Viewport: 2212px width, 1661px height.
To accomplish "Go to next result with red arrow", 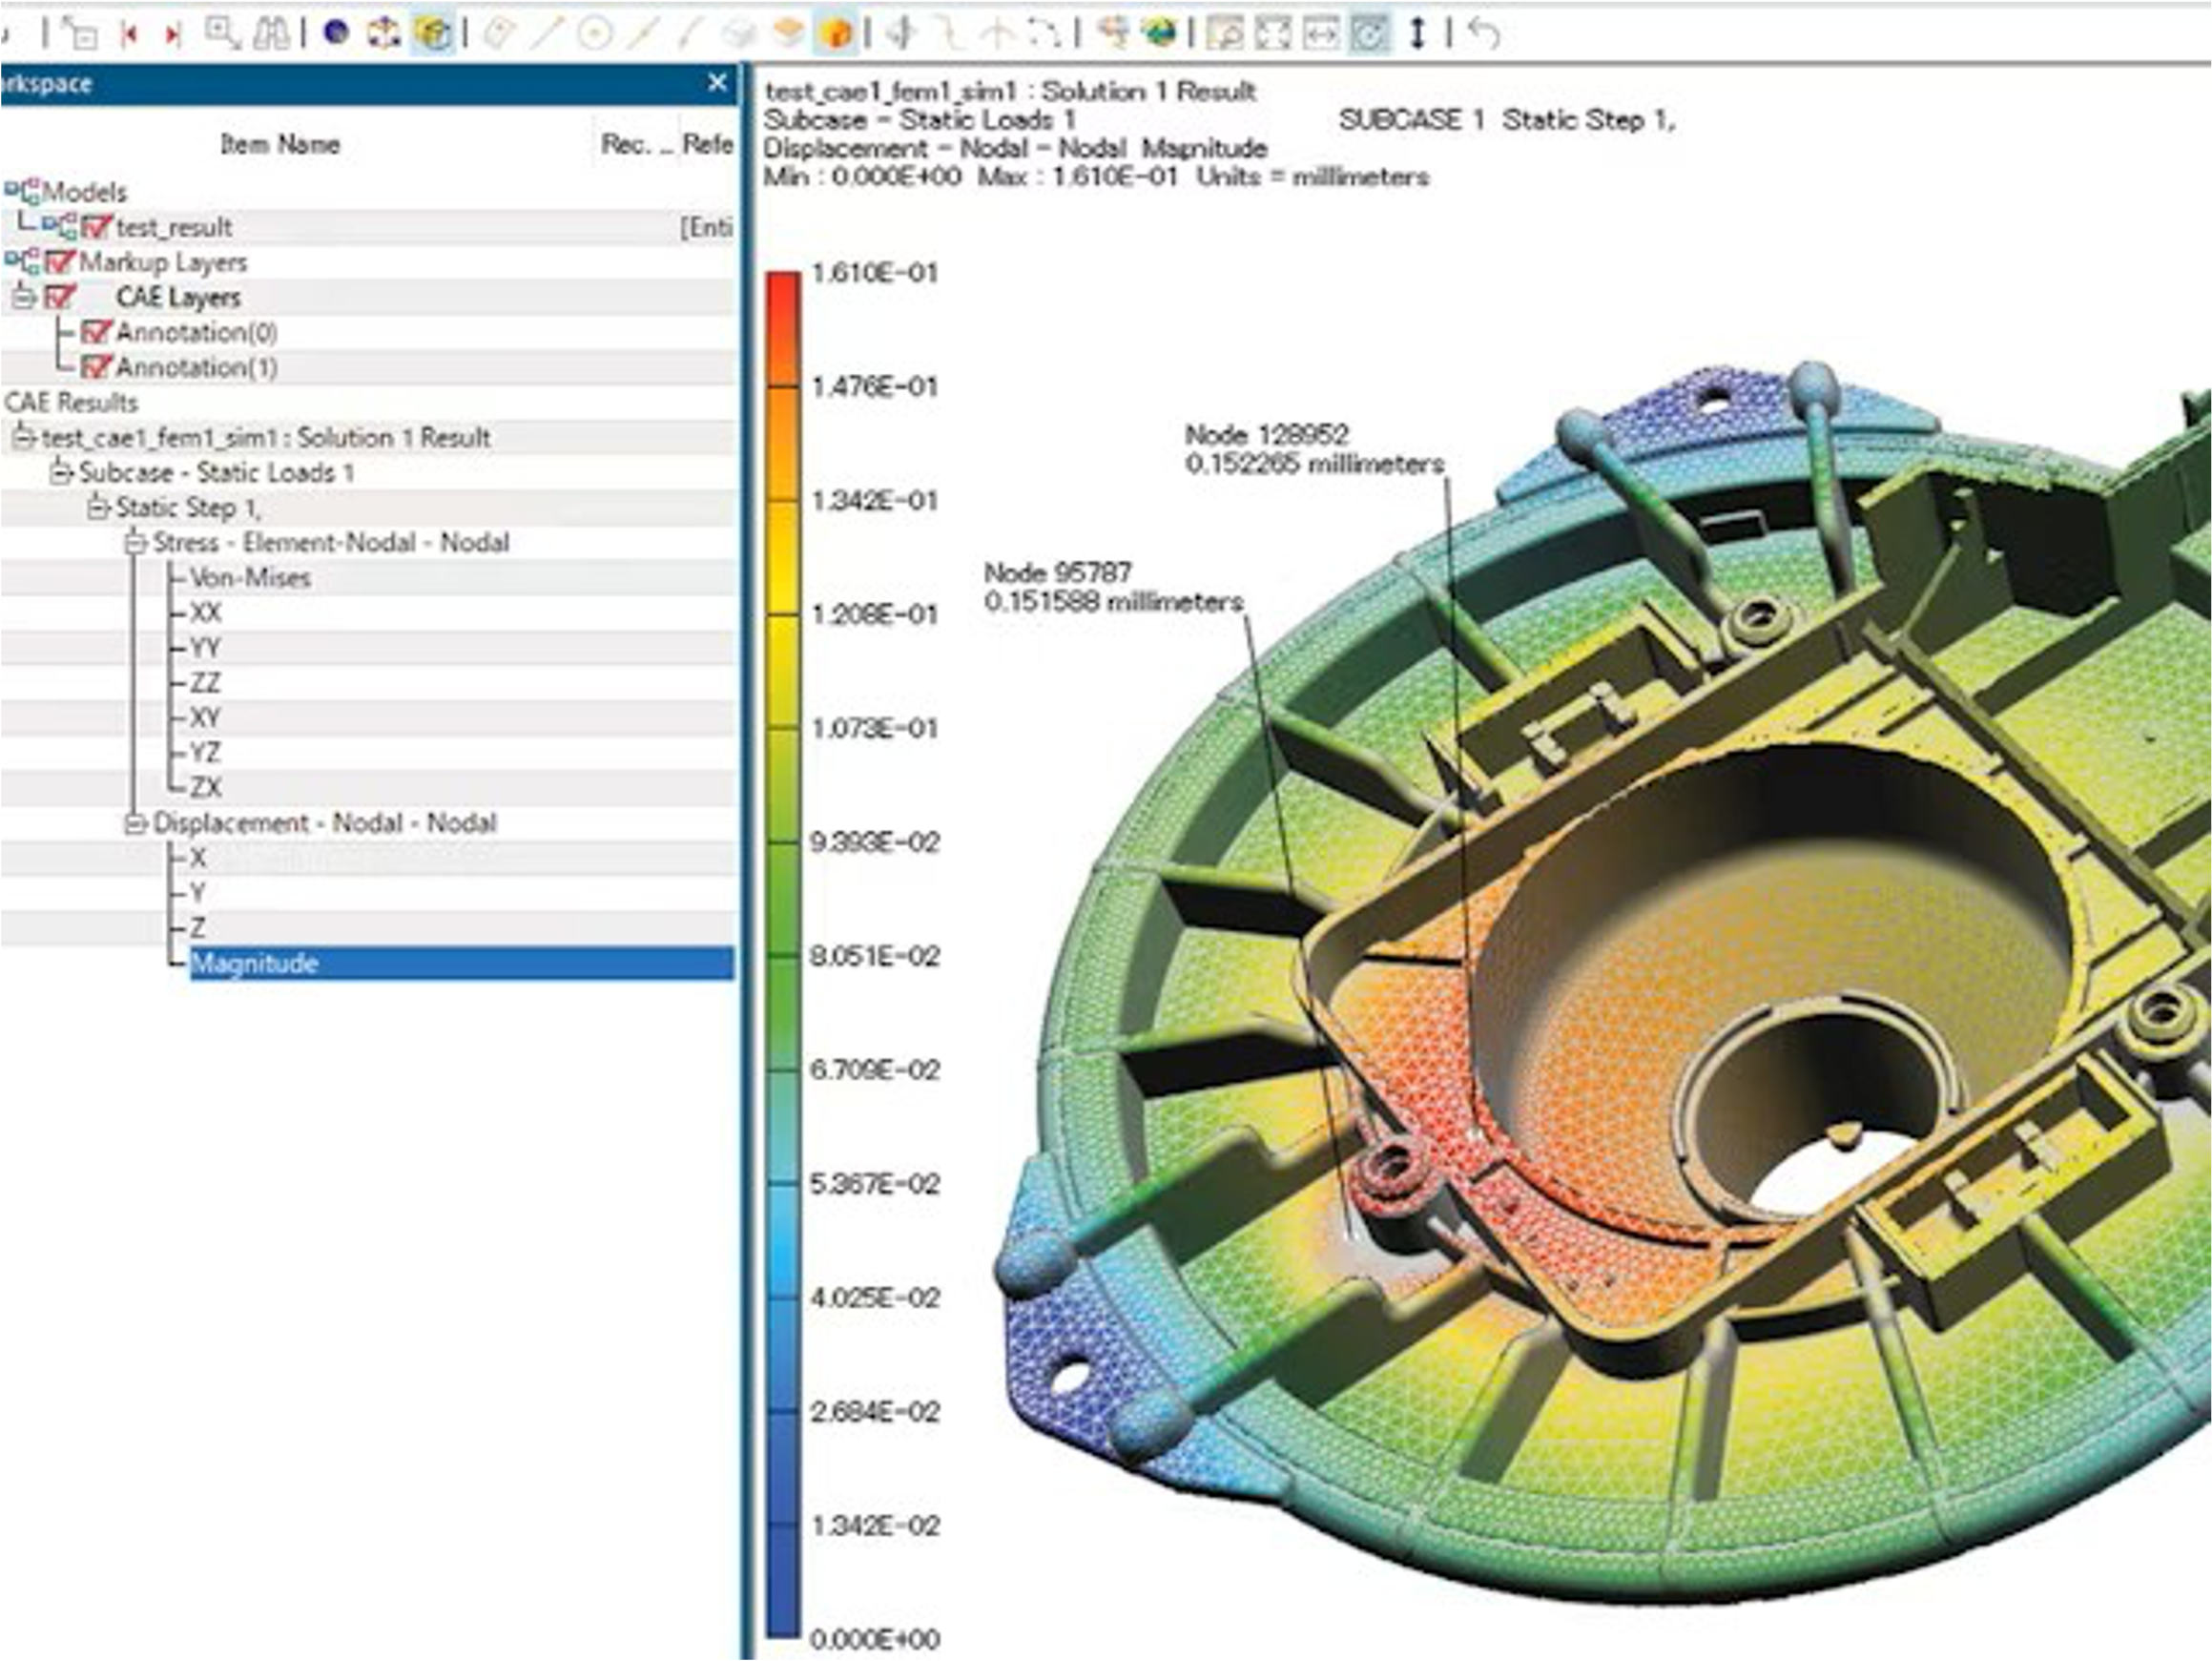I will point(172,35).
